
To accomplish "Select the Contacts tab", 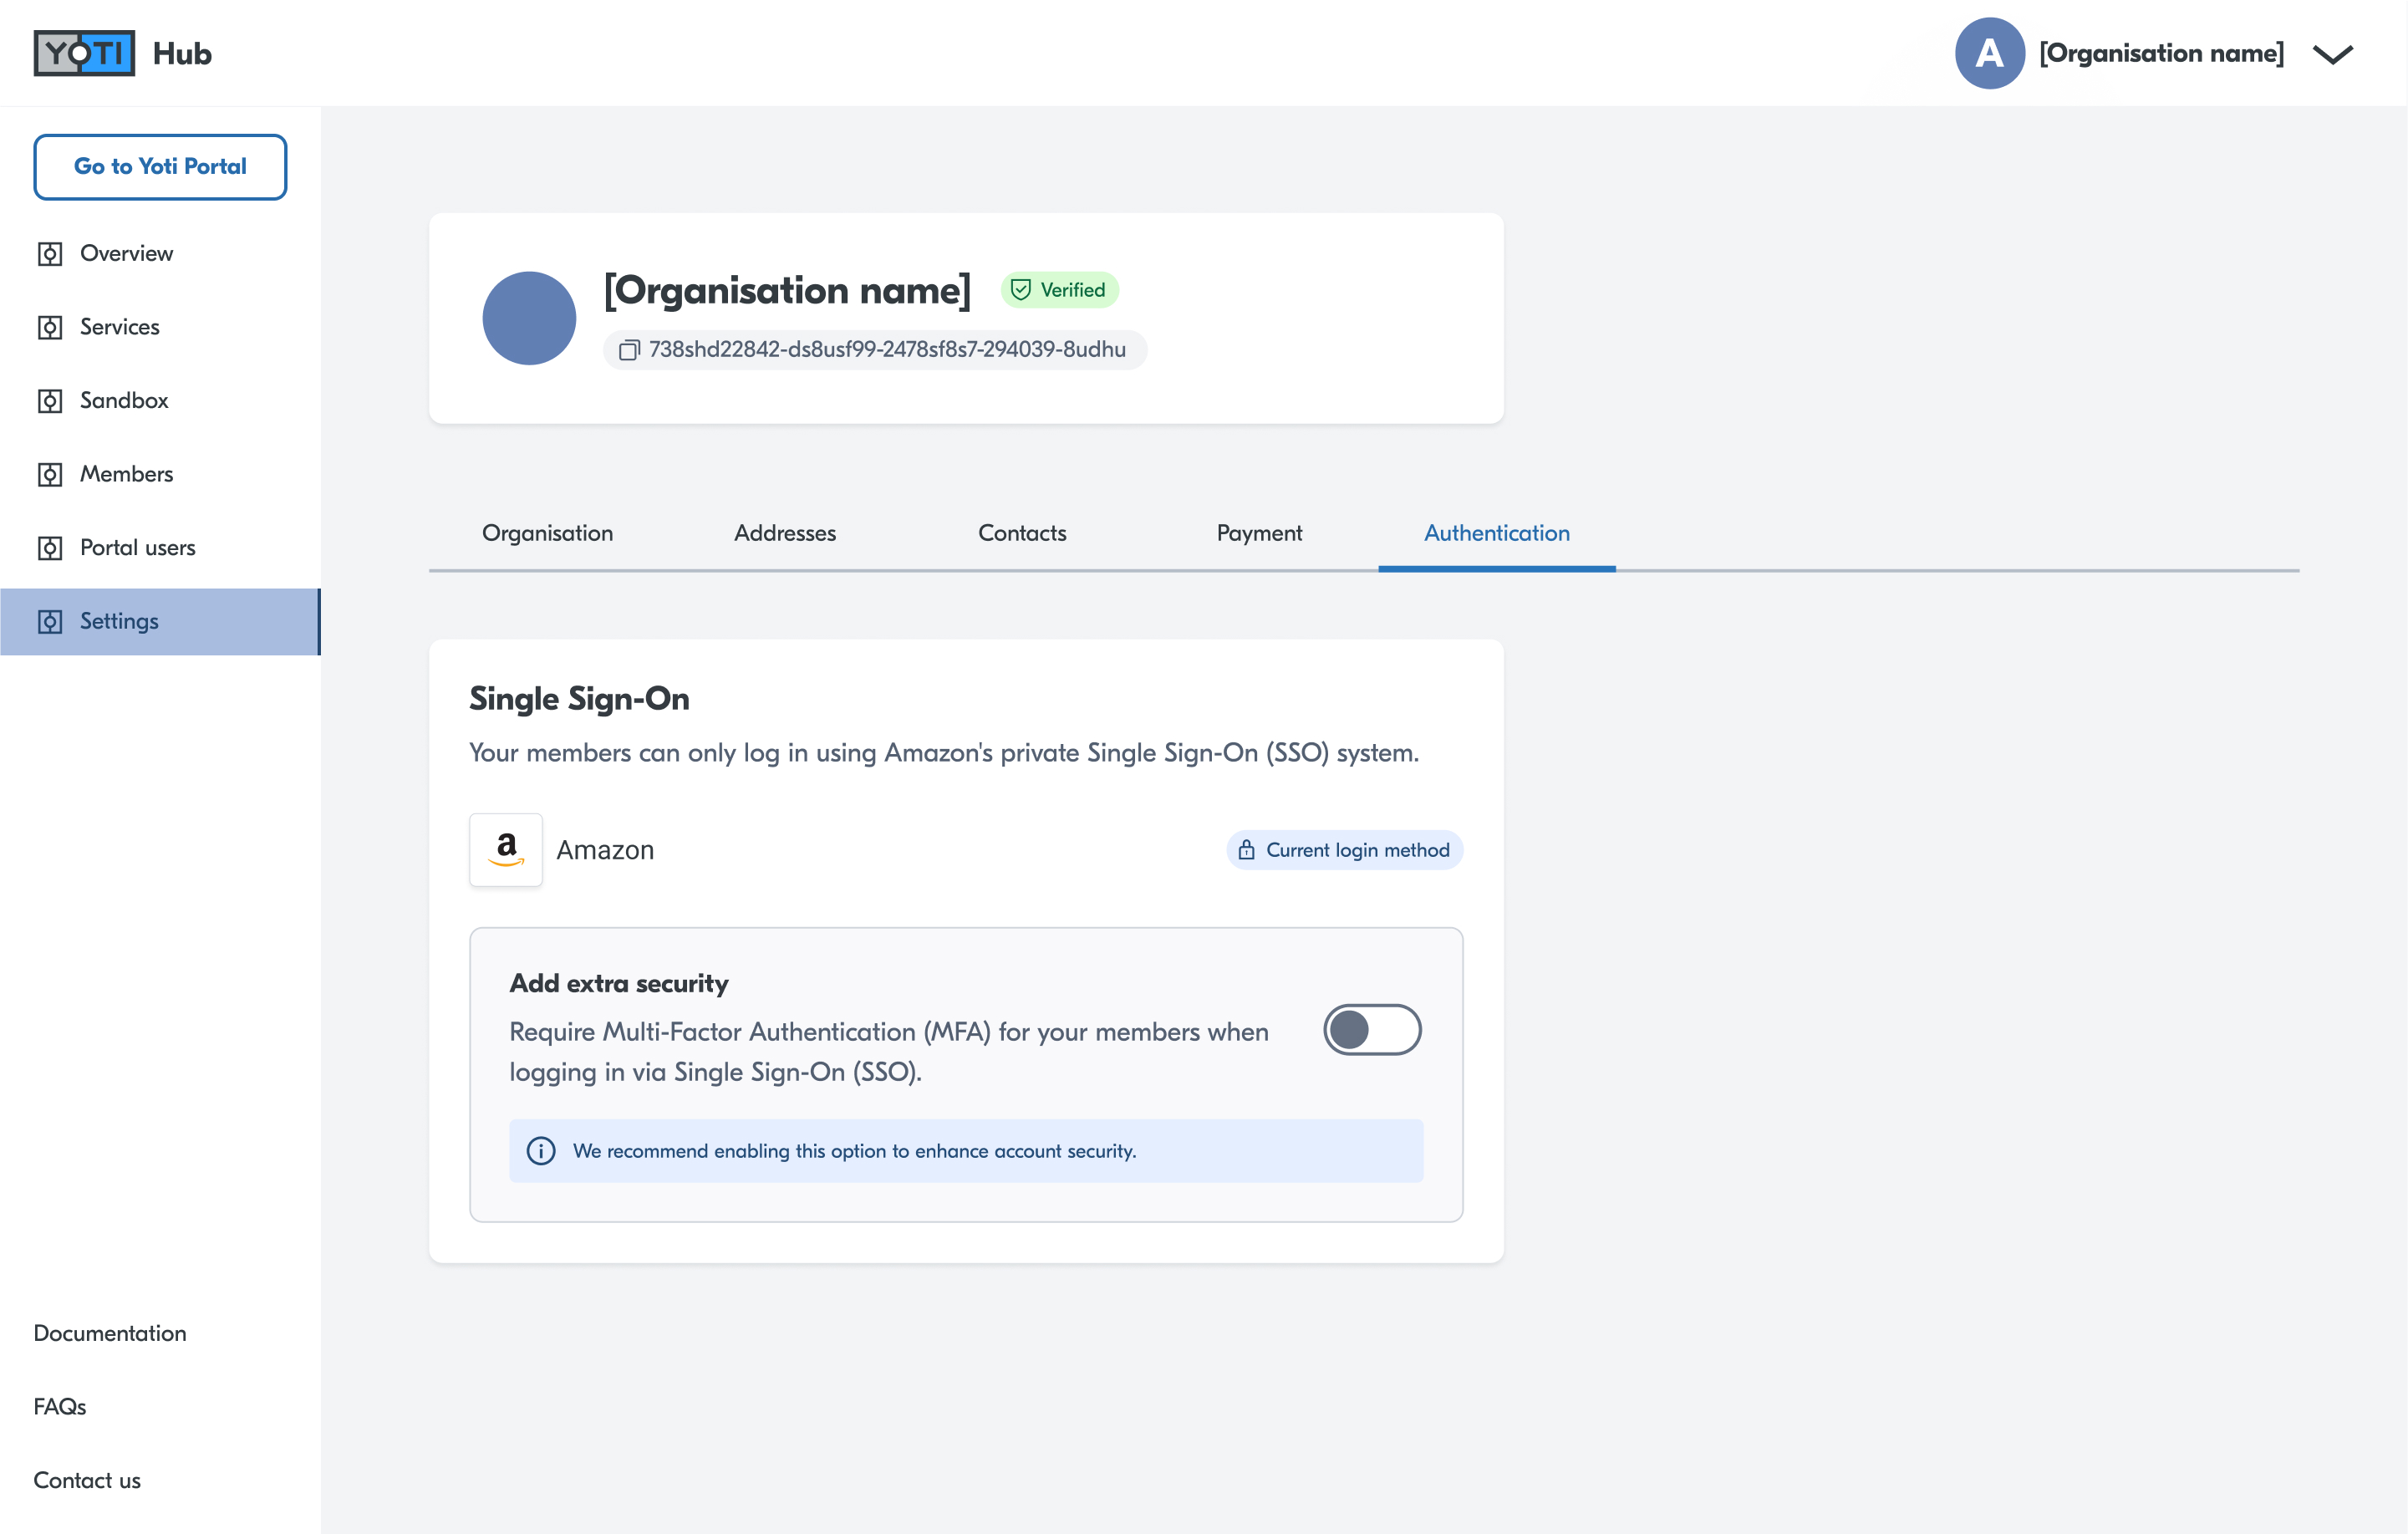I will pos(1022,533).
